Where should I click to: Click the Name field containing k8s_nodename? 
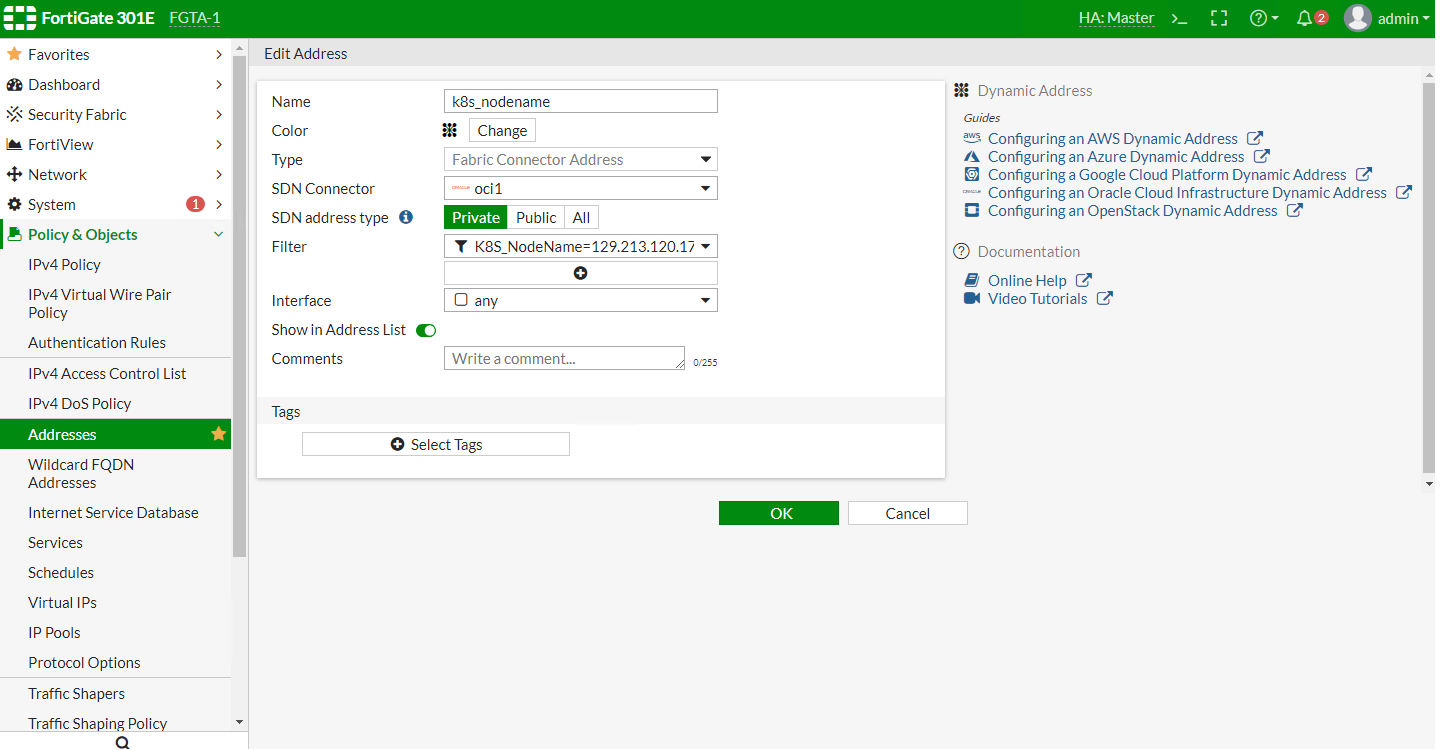(x=580, y=101)
